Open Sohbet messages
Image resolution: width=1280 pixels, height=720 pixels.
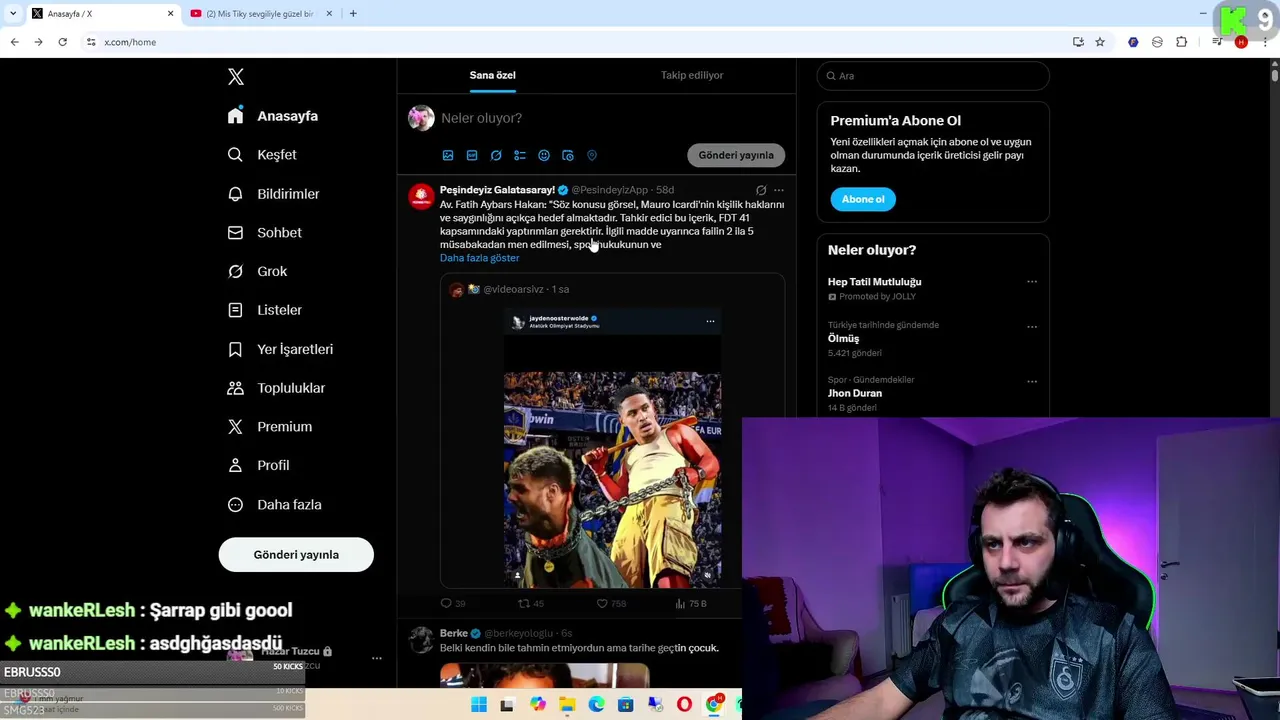click(x=264, y=233)
